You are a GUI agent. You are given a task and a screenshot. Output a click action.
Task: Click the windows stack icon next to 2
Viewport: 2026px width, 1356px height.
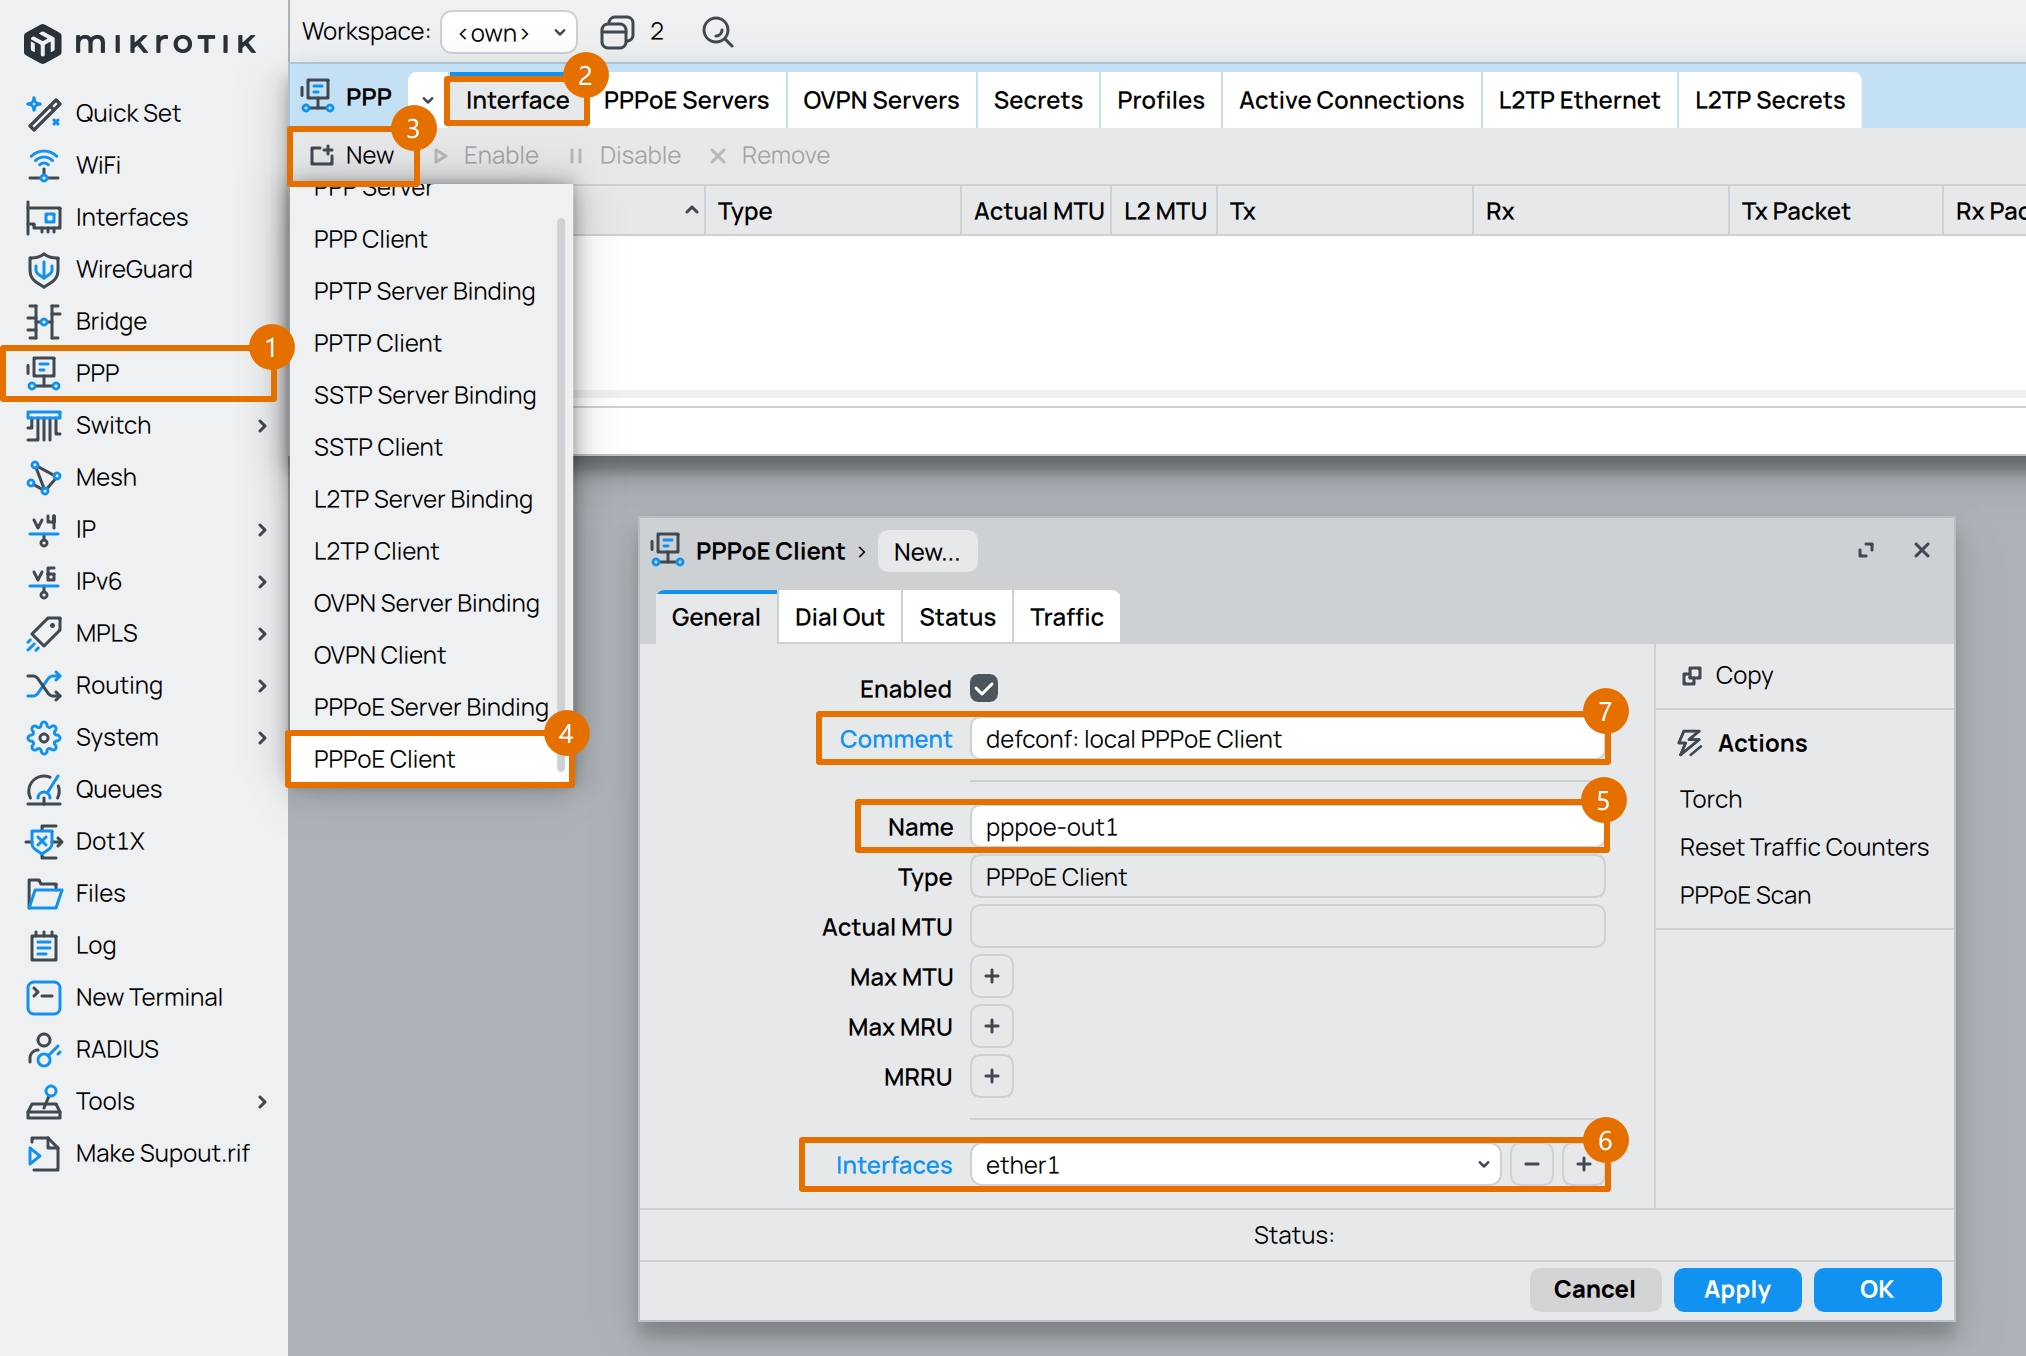tap(617, 32)
